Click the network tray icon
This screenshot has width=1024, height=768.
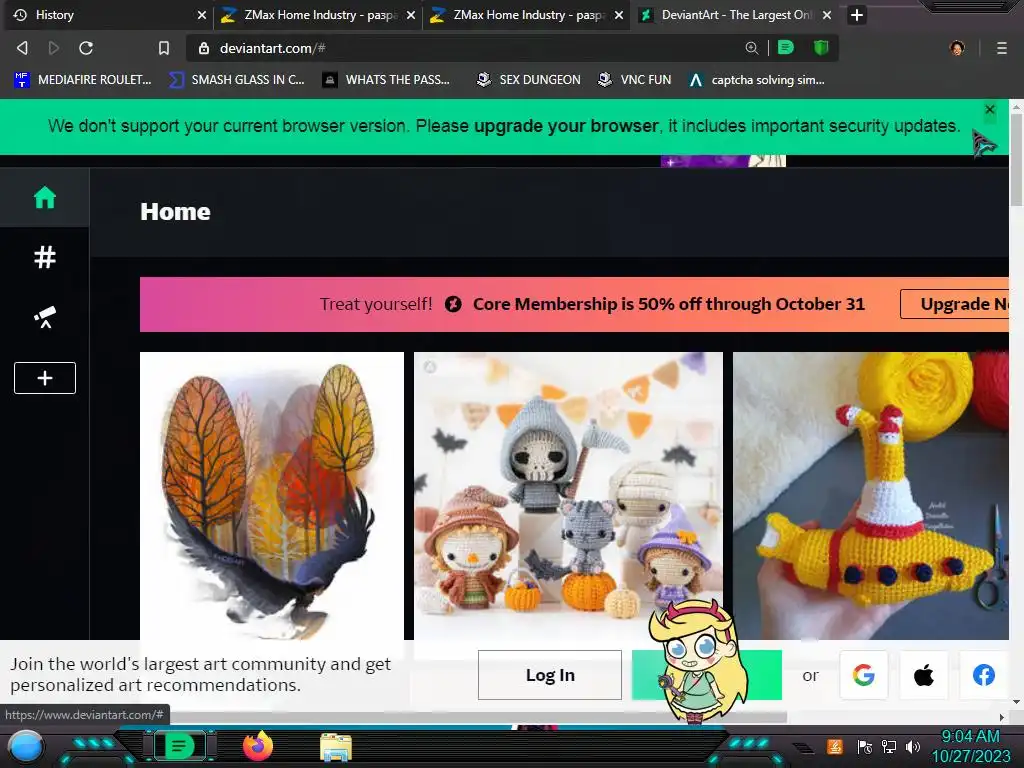click(888, 746)
